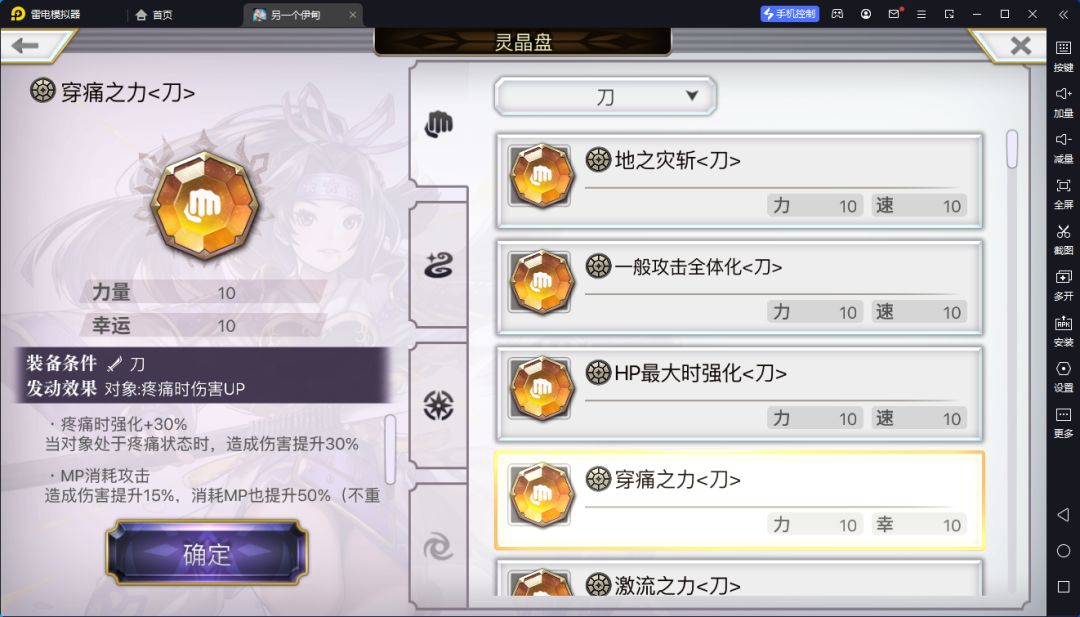
Task: Choose the 一般攻击全体化<刀> crystal
Action: click(739, 288)
